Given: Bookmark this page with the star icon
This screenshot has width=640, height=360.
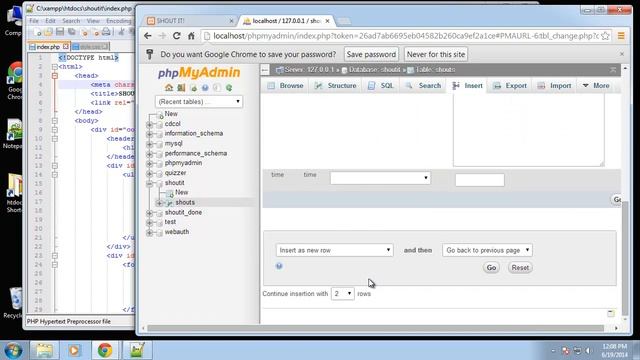Looking at the screenshot, I should tap(605, 36).
